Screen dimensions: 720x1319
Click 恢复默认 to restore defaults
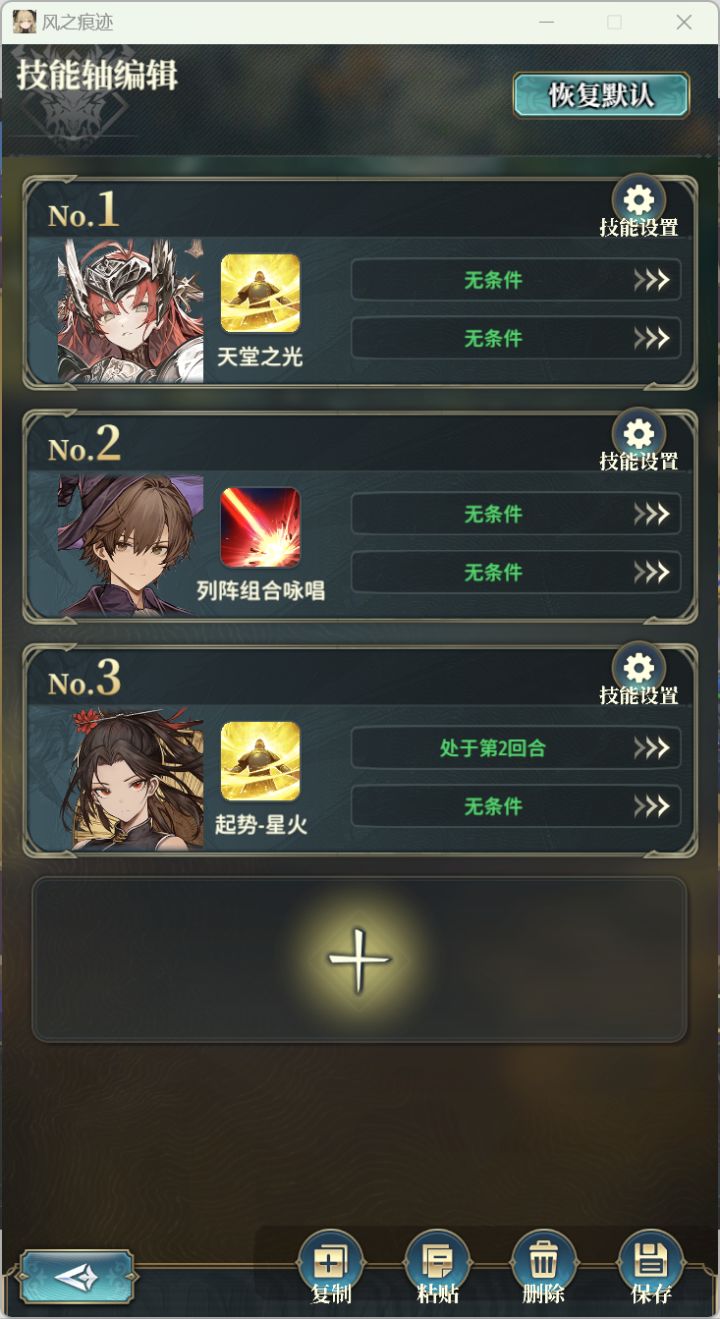pos(601,95)
